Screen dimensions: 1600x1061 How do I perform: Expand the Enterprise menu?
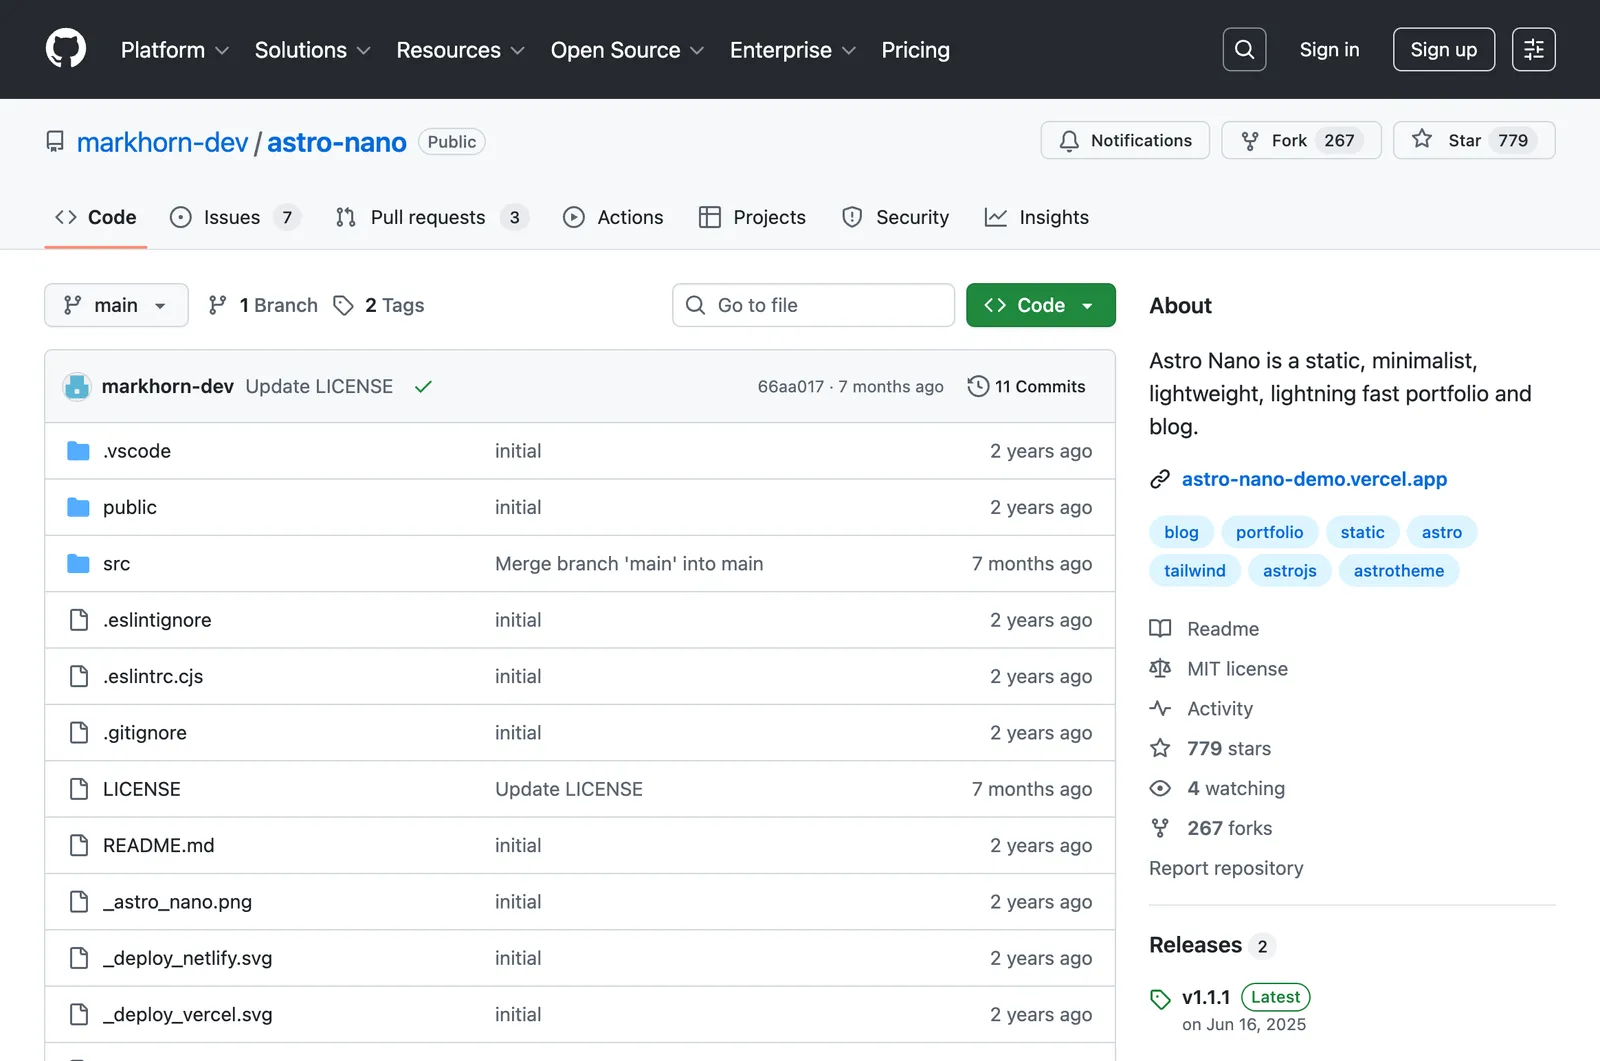pos(792,50)
